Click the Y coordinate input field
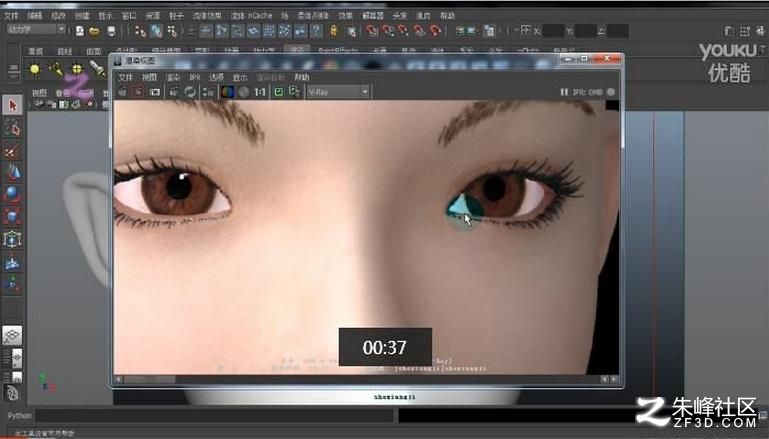 pos(586,31)
